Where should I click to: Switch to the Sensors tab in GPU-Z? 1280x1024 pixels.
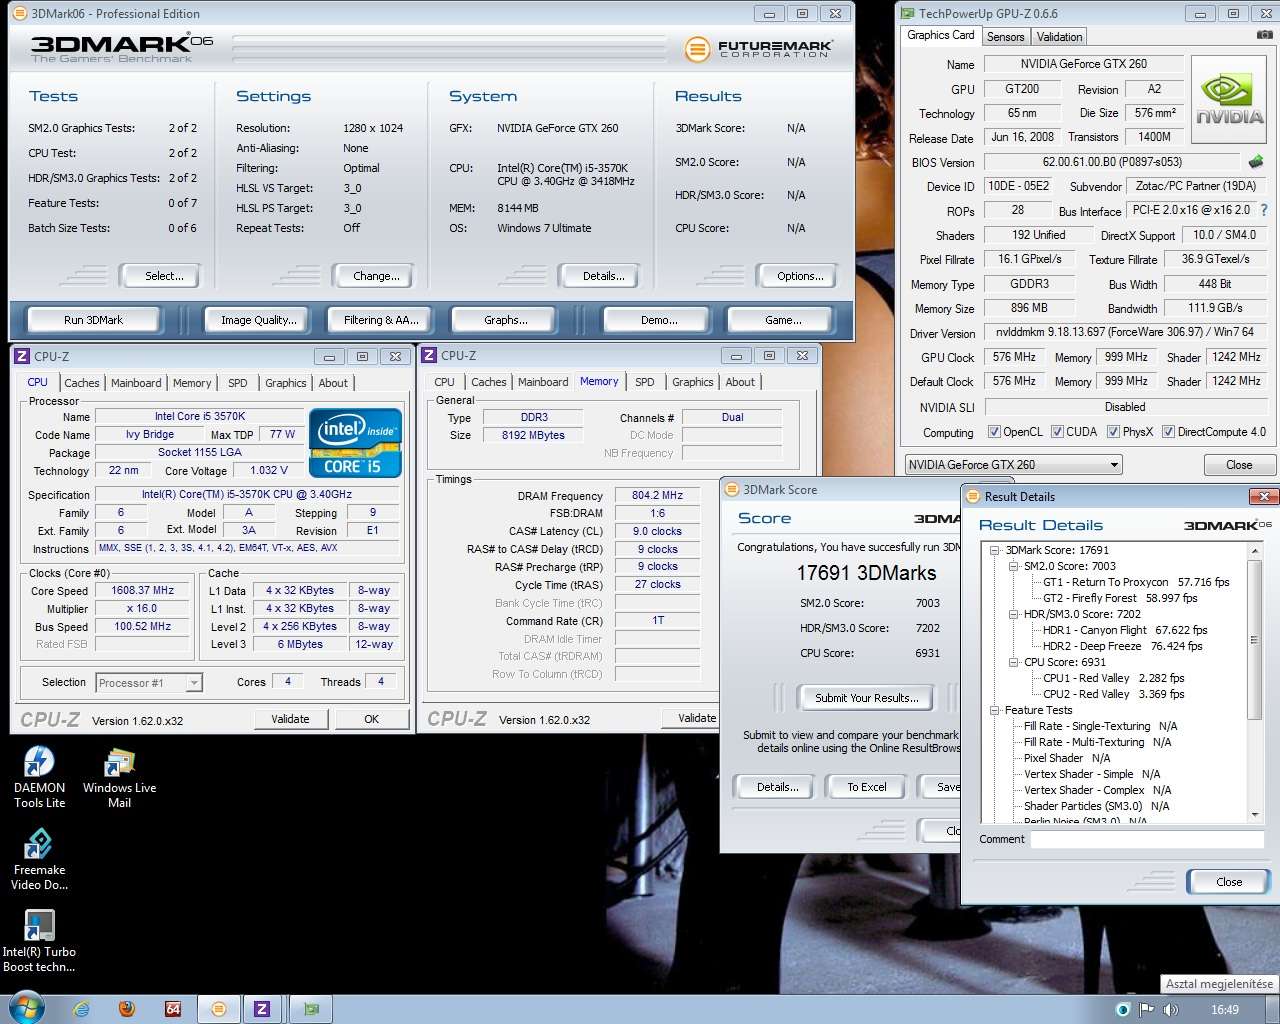click(x=1005, y=37)
